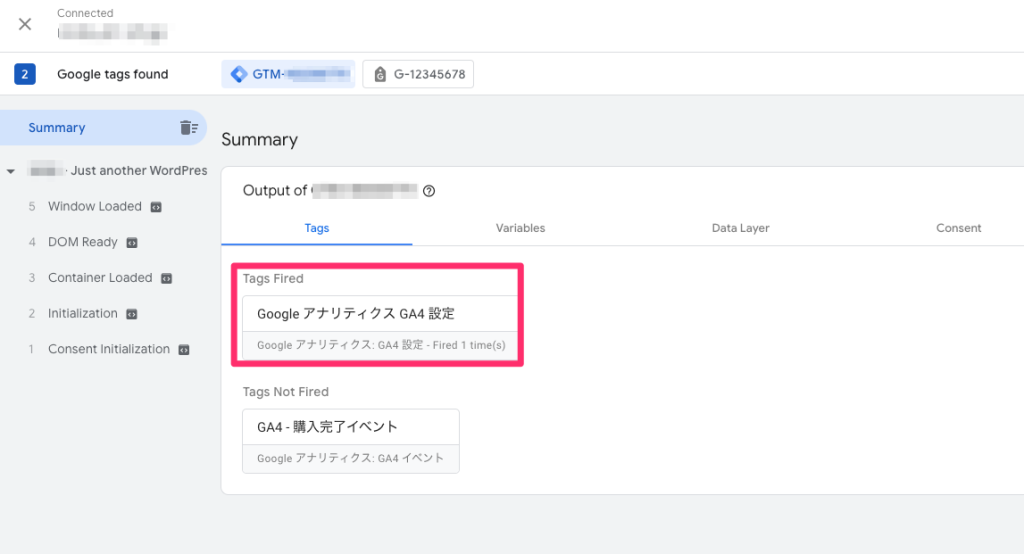The width and height of the screenshot is (1024, 554).
Task: Click the Tags Not Fired heading
Action: pos(285,392)
